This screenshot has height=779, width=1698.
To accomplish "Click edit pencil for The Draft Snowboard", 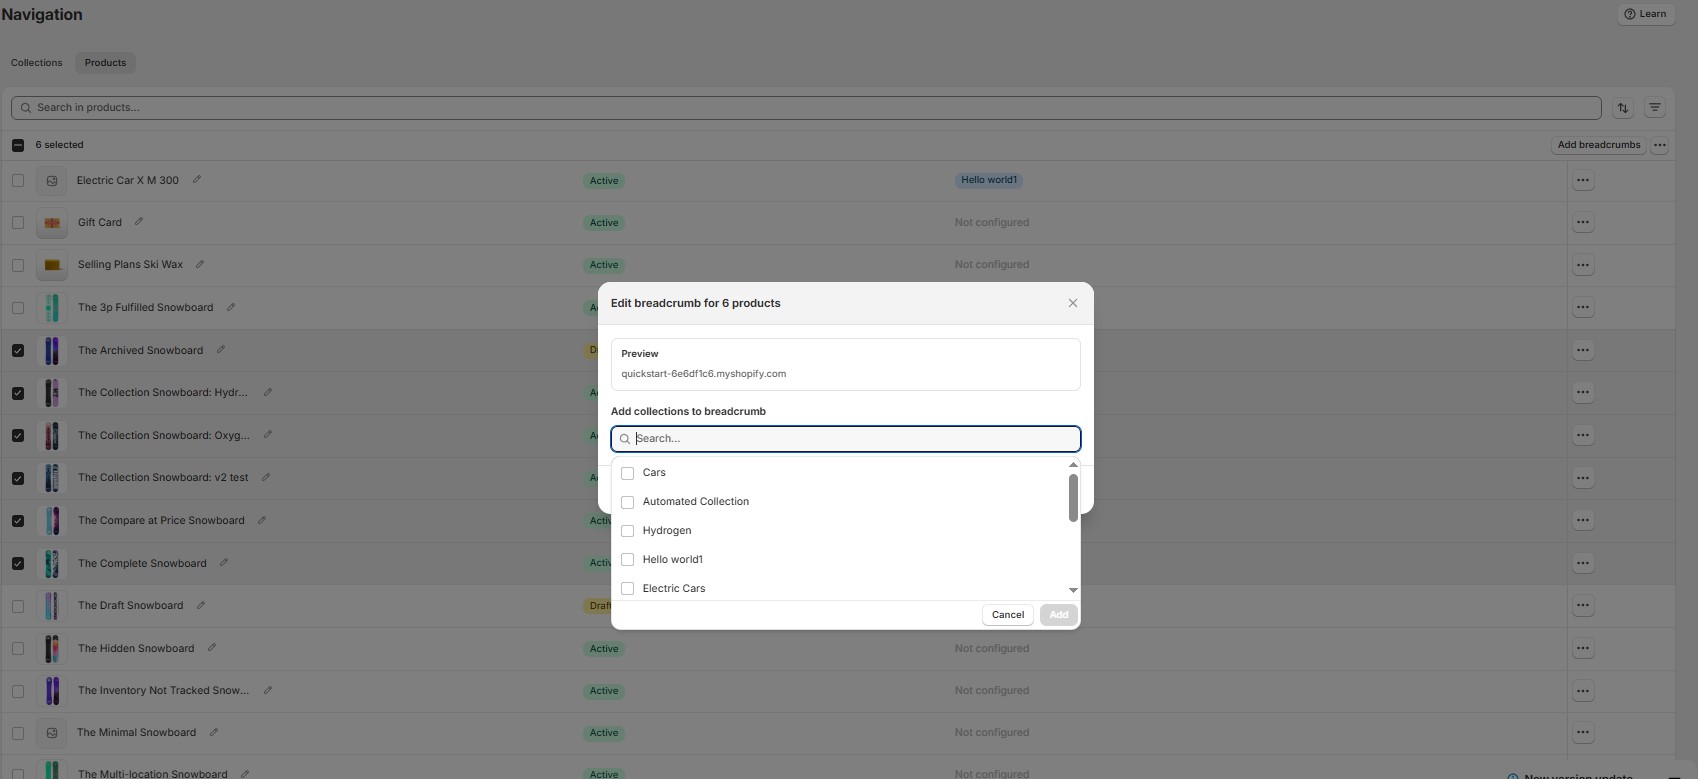I will (201, 605).
